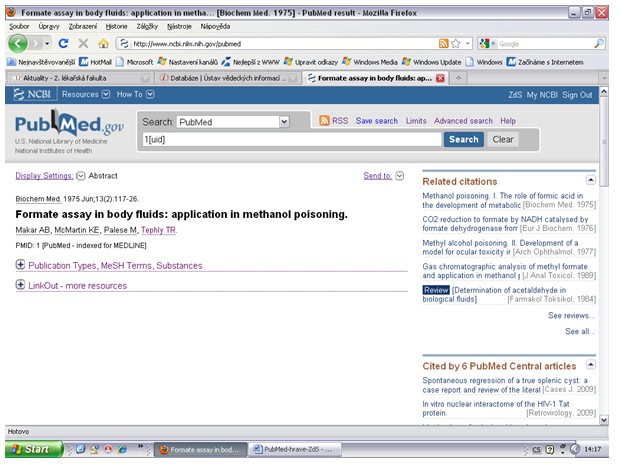The width and height of the screenshot is (622, 465).
Task: Focus the PubMed query field containing 1[uid]
Action: click(292, 140)
